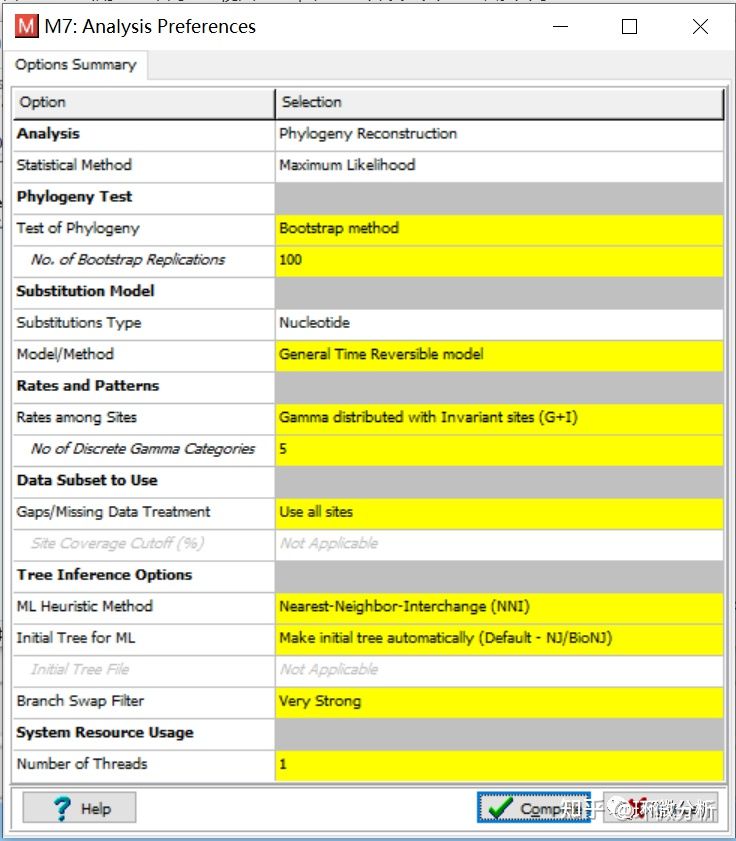Image resolution: width=736 pixels, height=841 pixels.
Task: Click the Number of Threads label
Action: pos(82,764)
